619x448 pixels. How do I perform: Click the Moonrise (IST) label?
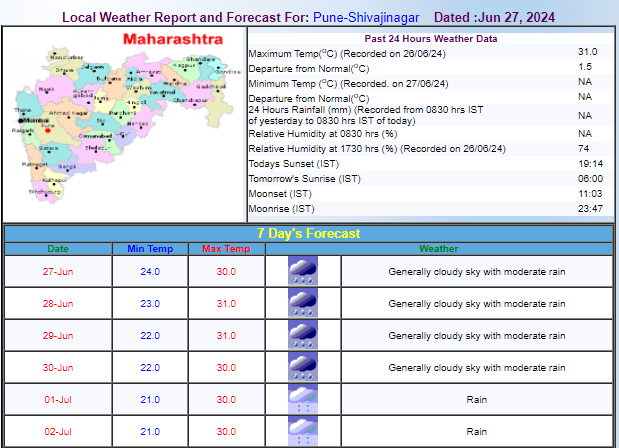coord(281,209)
